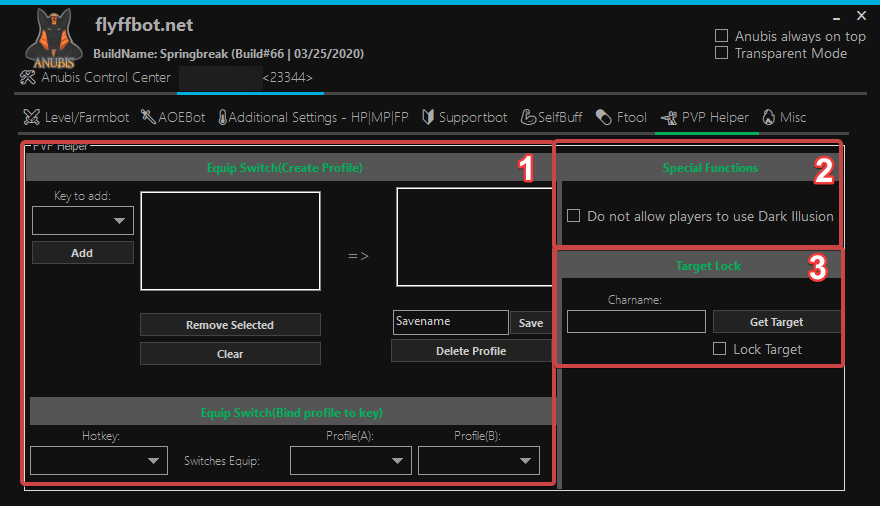Screen dimensions: 880x506
Task: Click the Ftool tag icon
Action: click(x=603, y=117)
